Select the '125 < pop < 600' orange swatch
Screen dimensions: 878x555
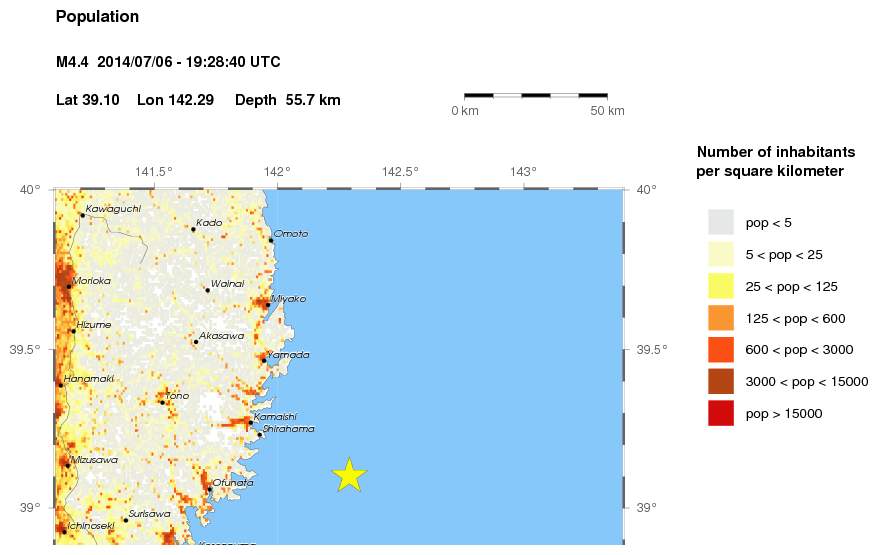721,318
